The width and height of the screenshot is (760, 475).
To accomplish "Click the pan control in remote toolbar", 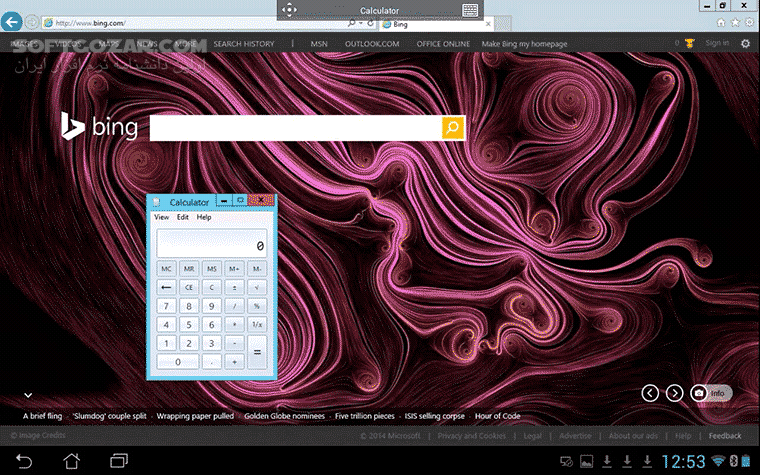I will click(x=288, y=10).
